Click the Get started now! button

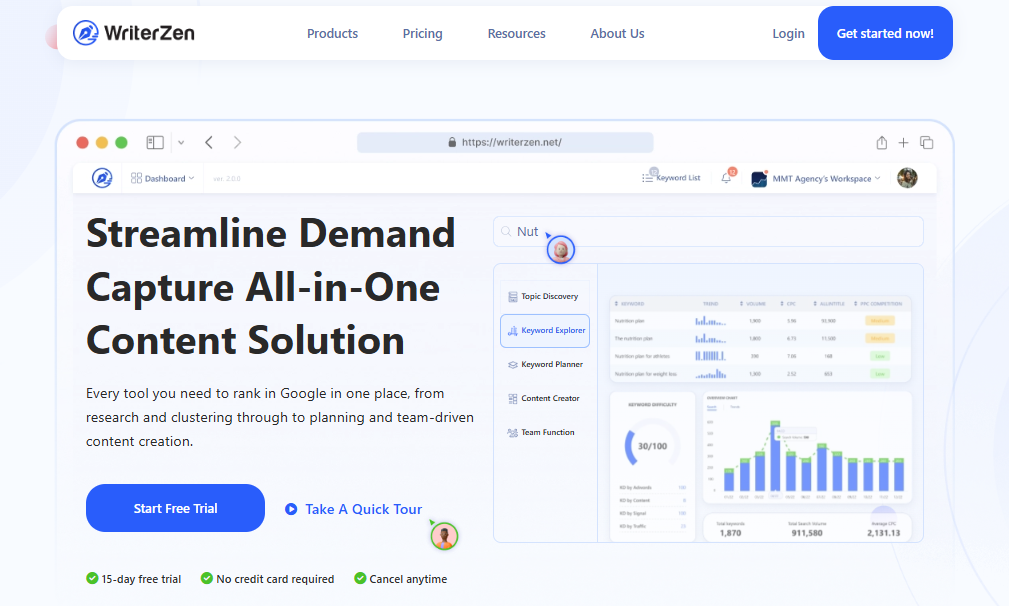point(885,33)
